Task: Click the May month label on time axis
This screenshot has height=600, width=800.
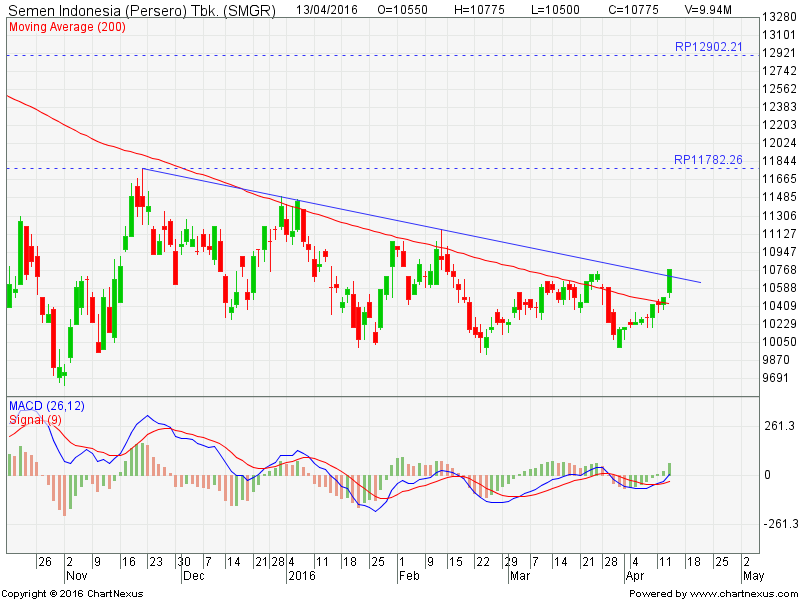Action: point(754,576)
